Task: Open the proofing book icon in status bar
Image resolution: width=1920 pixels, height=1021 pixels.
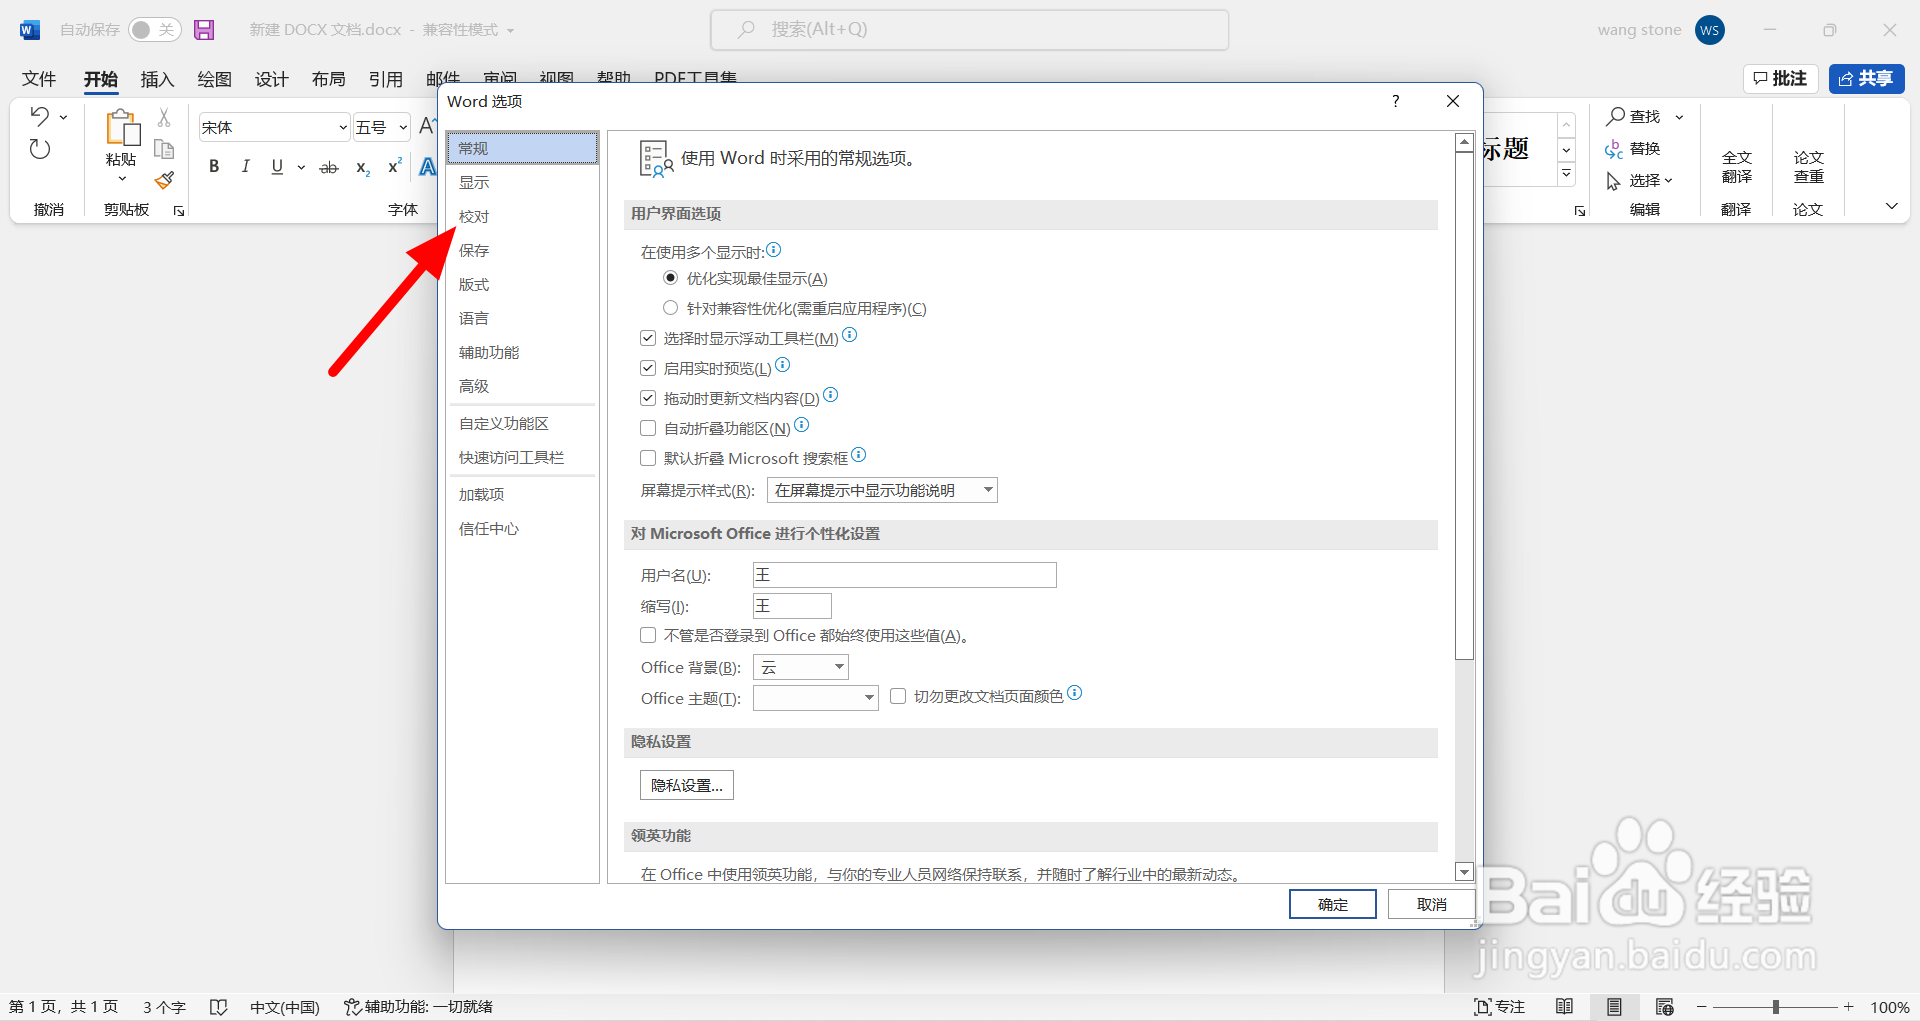Action: 219,1007
